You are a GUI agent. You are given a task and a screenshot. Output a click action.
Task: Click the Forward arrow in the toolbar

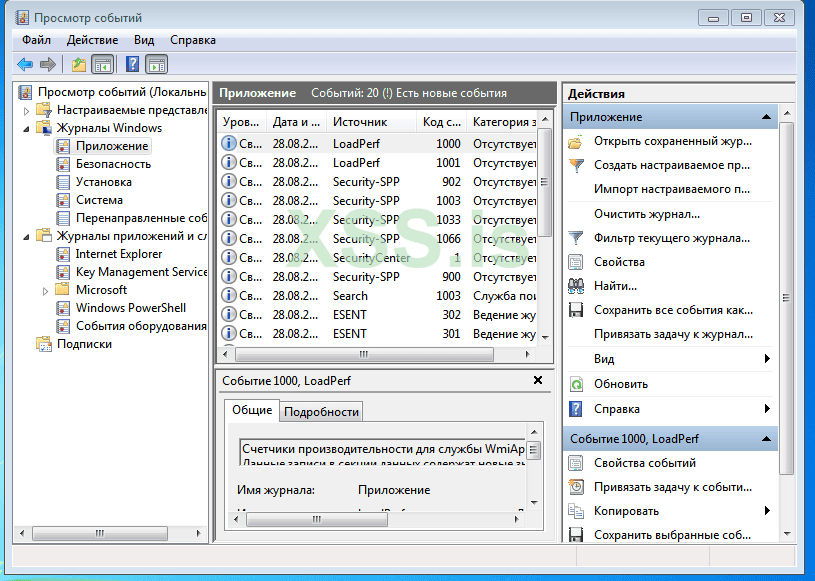(x=47, y=65)
